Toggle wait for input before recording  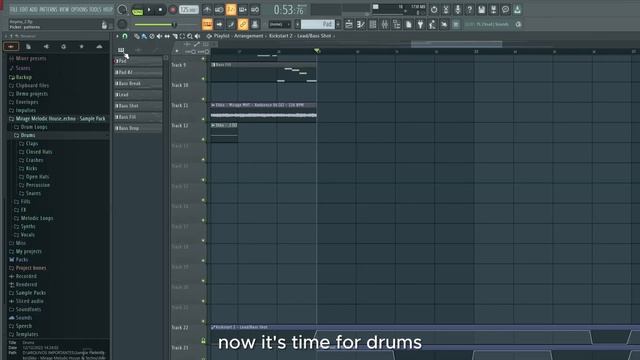(219, 9)
